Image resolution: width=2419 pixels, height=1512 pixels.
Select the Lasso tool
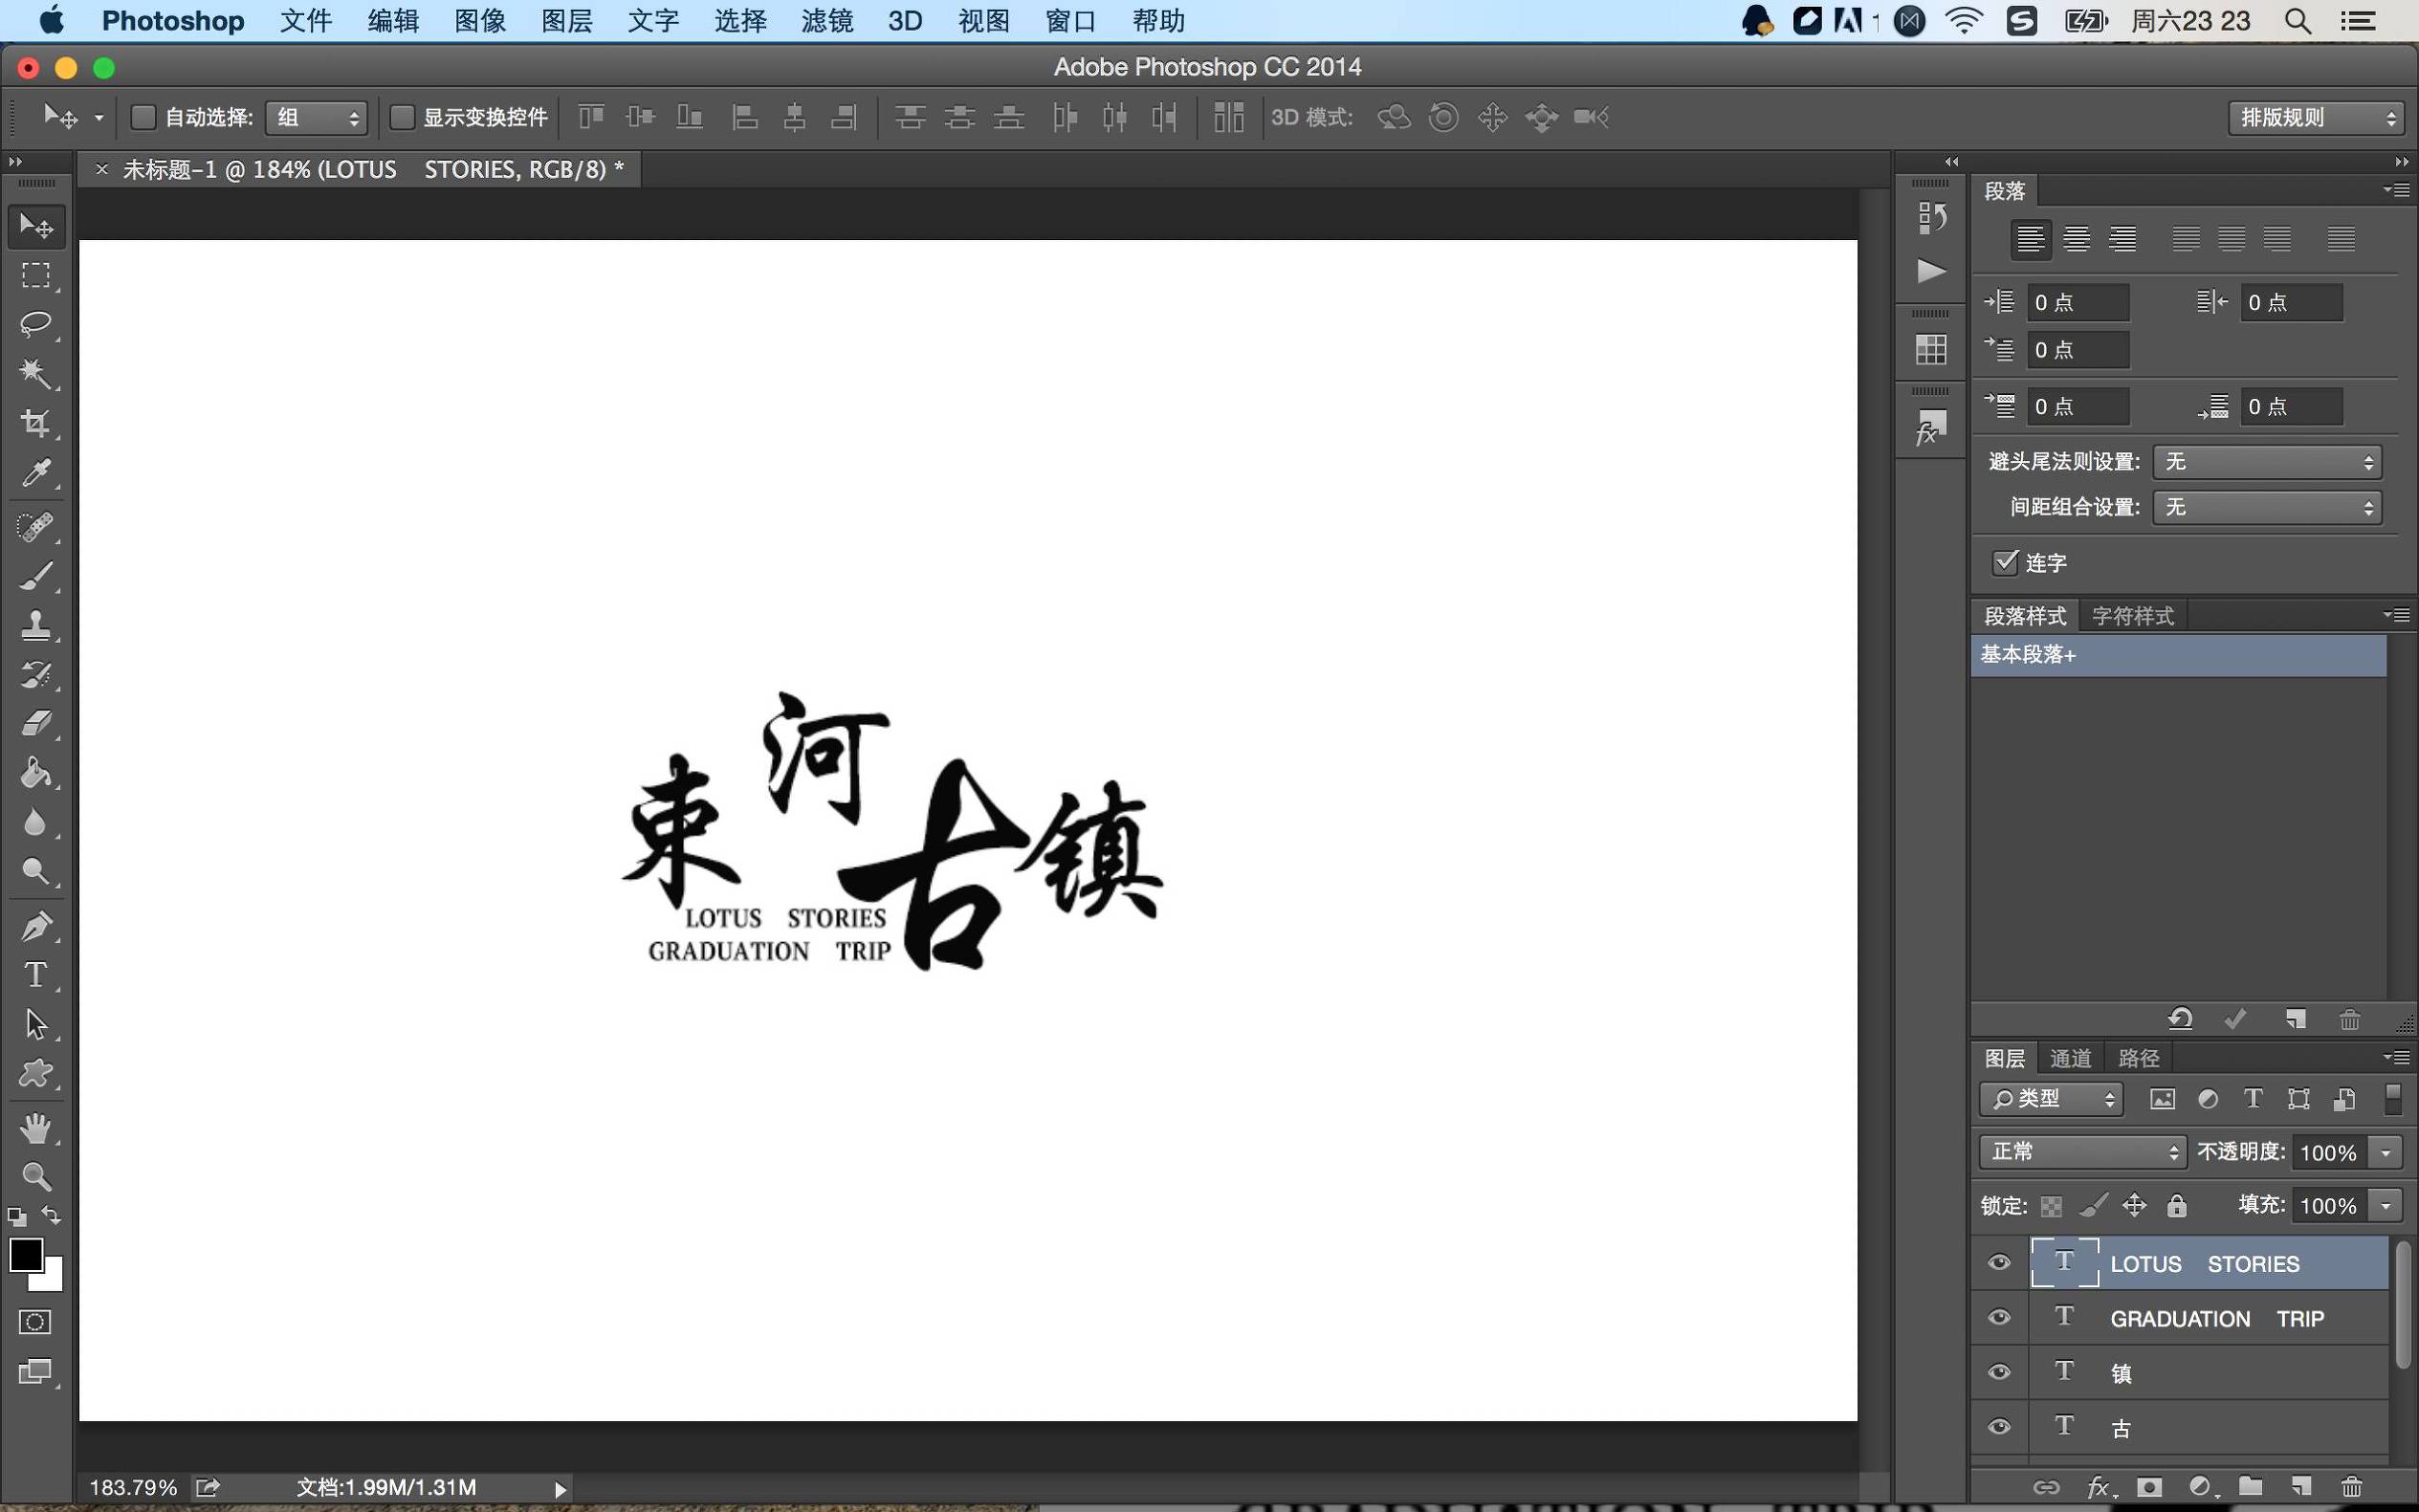coord(36,324)
